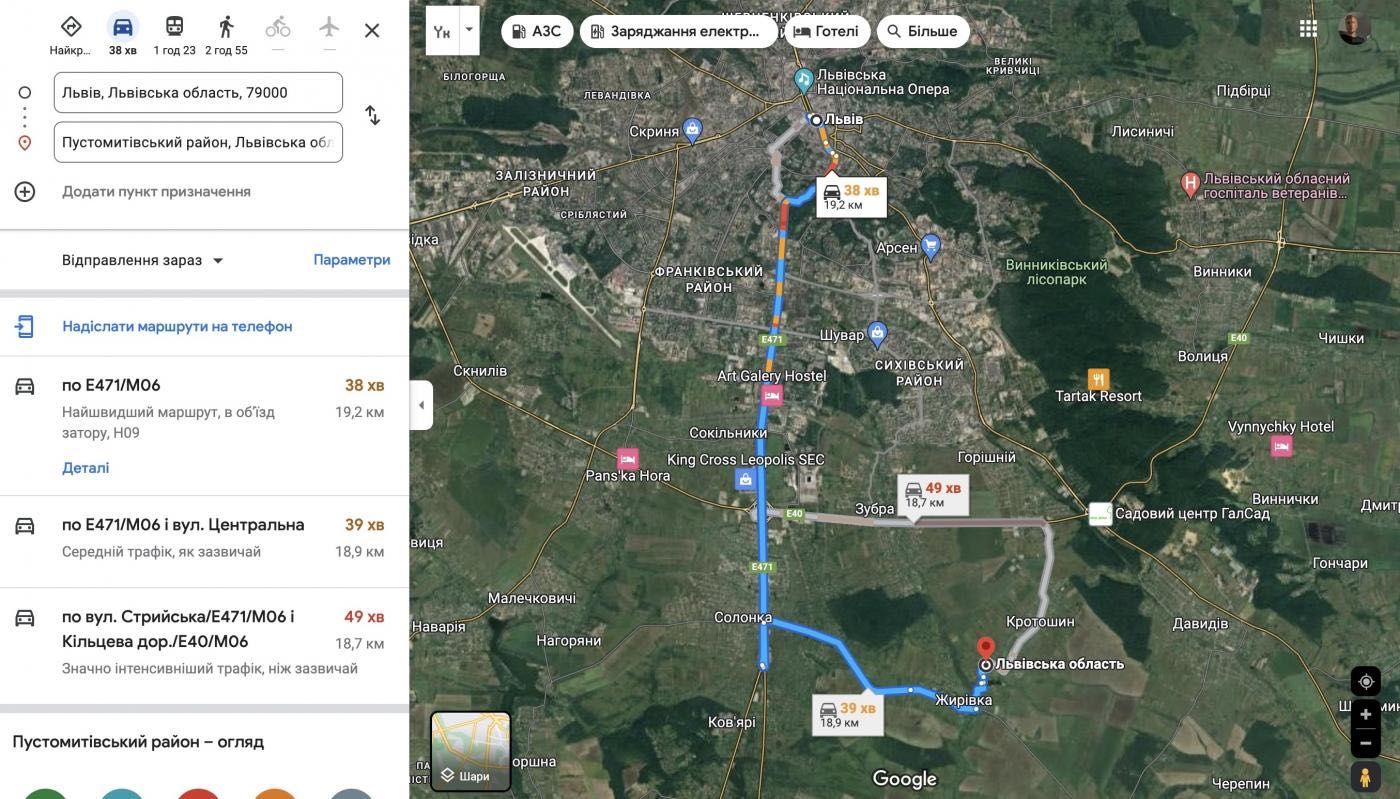Open the input tools dropdown arrow
The height and width of the screenshot is (799, 1400).
pyautogui.click(x=469, y=31)
